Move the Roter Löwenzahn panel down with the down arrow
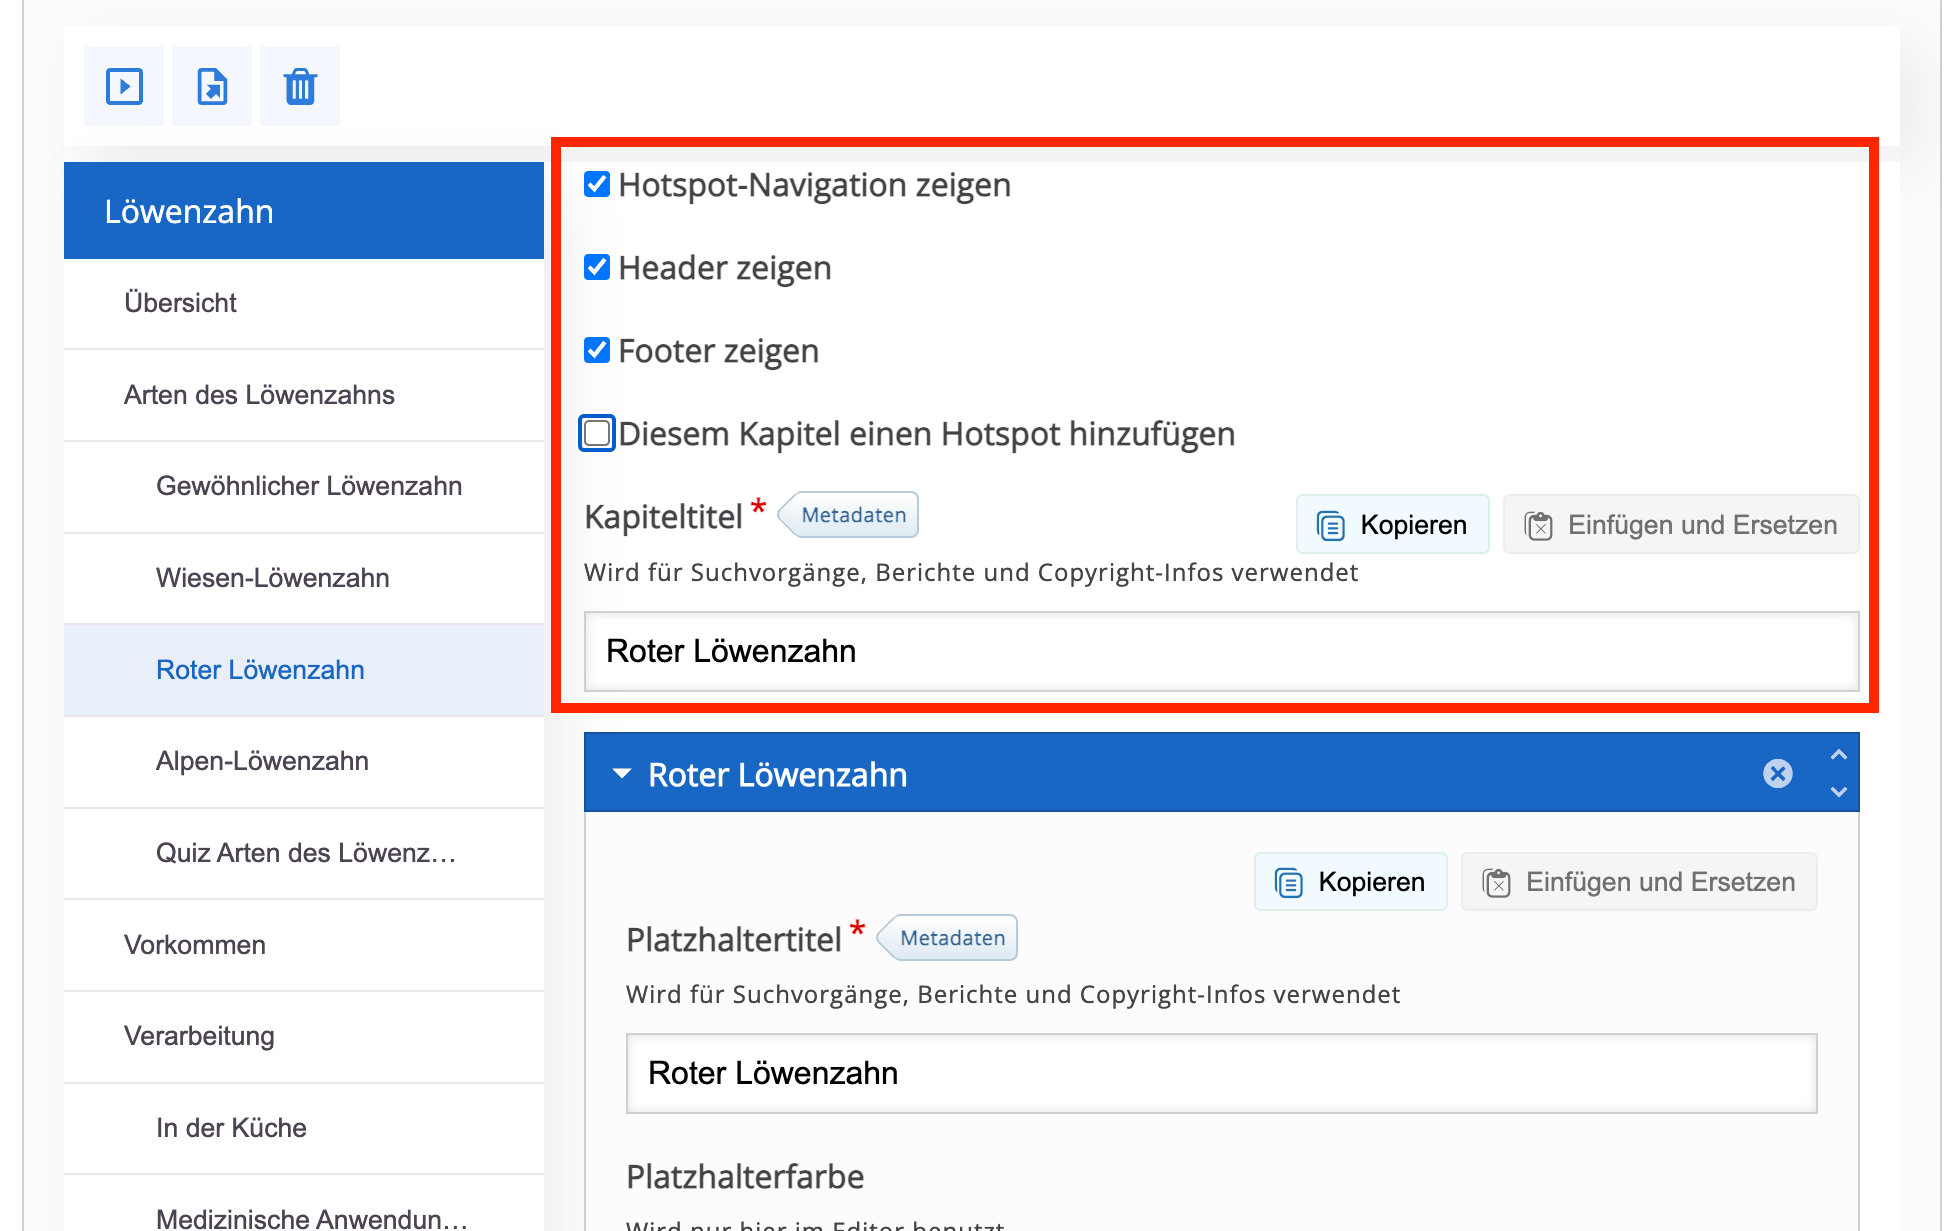1958x1231 pixels. pos(1838,791)
